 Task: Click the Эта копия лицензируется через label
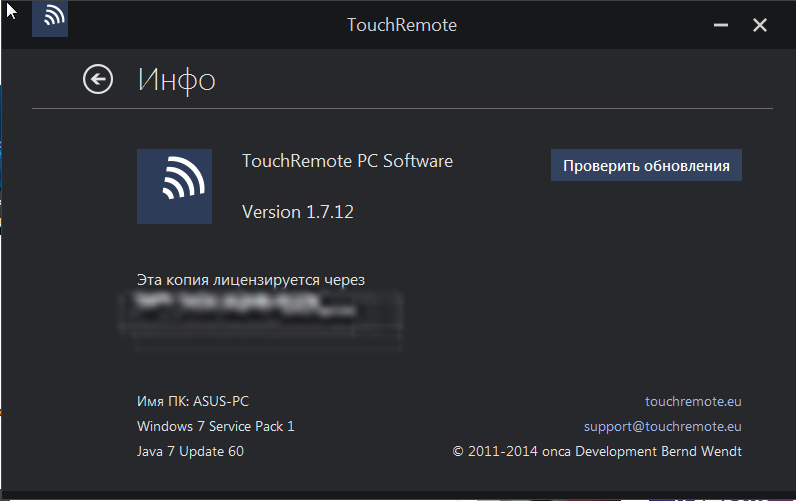(251, 280)
